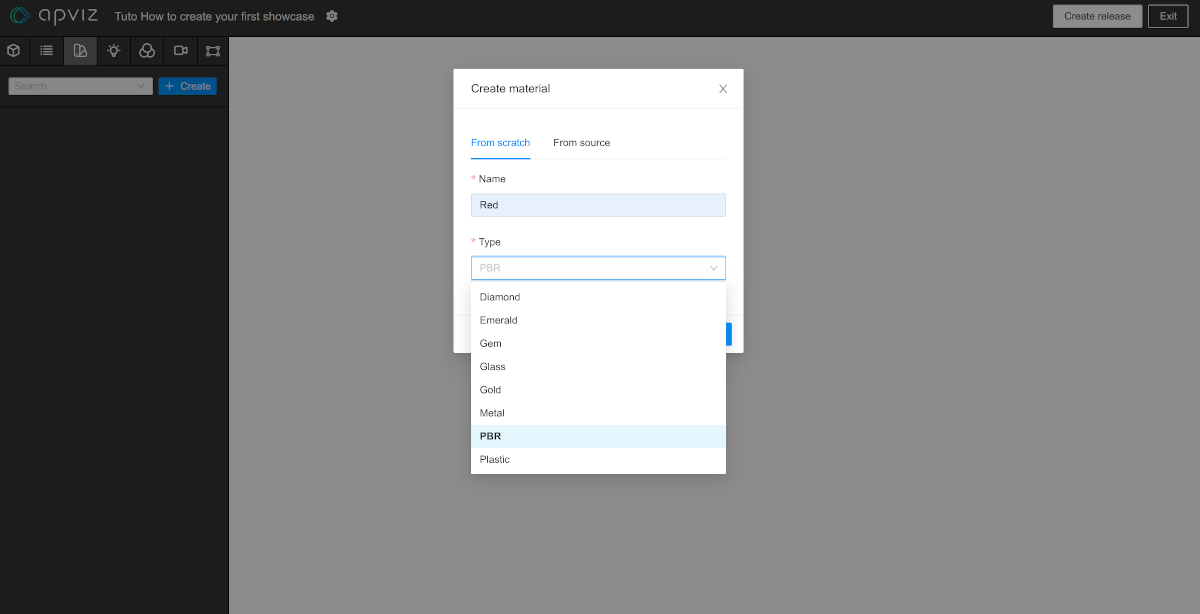The width and height of the screenshot is (1200, 614).
Task: Expand the material Search dropdown
Action: (x=80, y=86)
